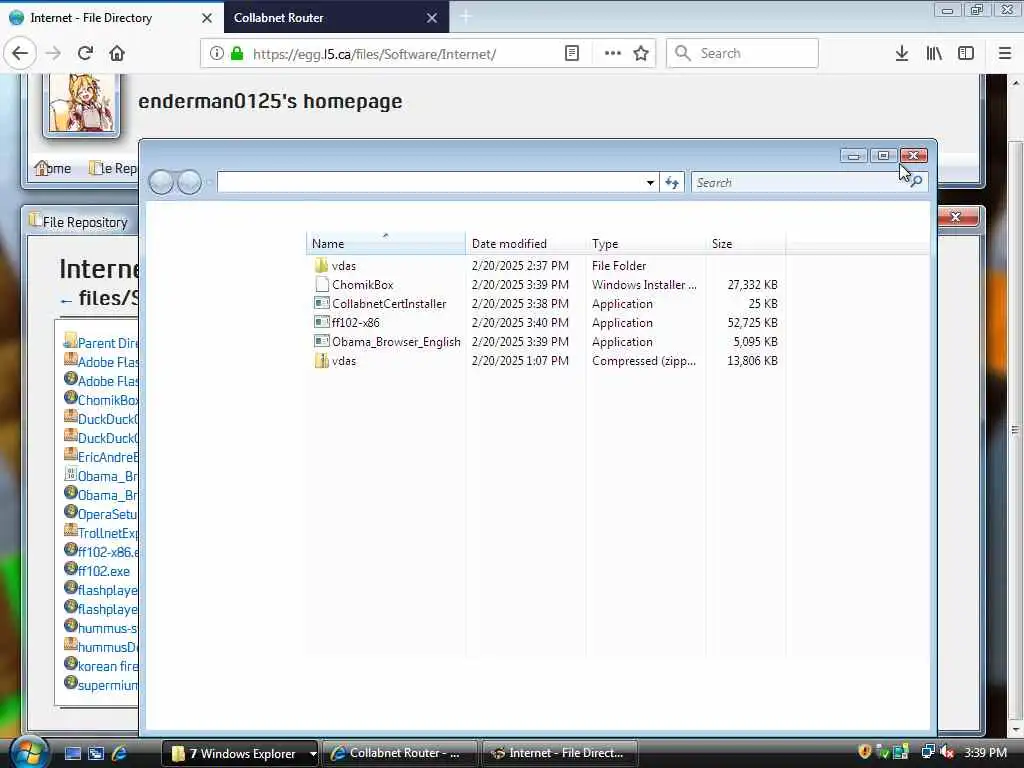The height and width of the screenshot is (768, 1024).
Task: Click size value 52,725 KB
Action: tap(752, 323)
